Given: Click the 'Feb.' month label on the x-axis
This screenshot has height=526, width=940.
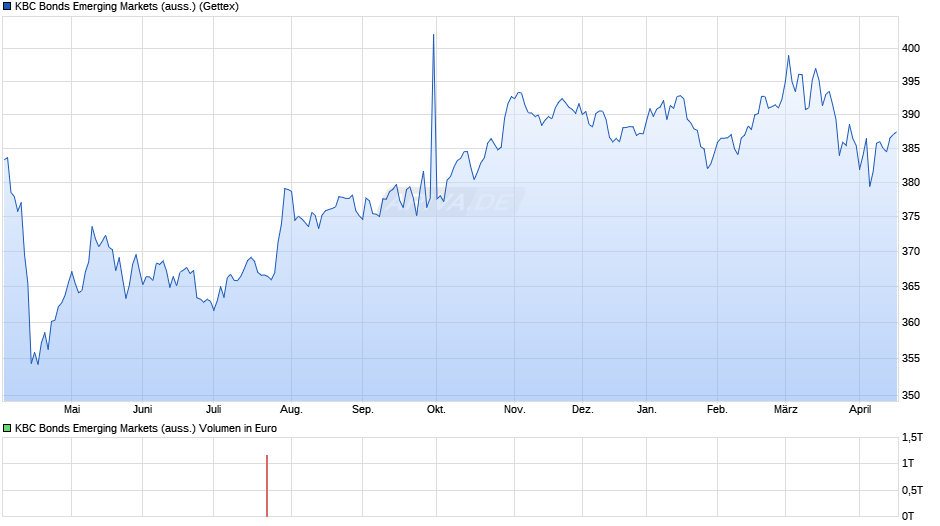Looking at the screenshot, I should point(717,409).
